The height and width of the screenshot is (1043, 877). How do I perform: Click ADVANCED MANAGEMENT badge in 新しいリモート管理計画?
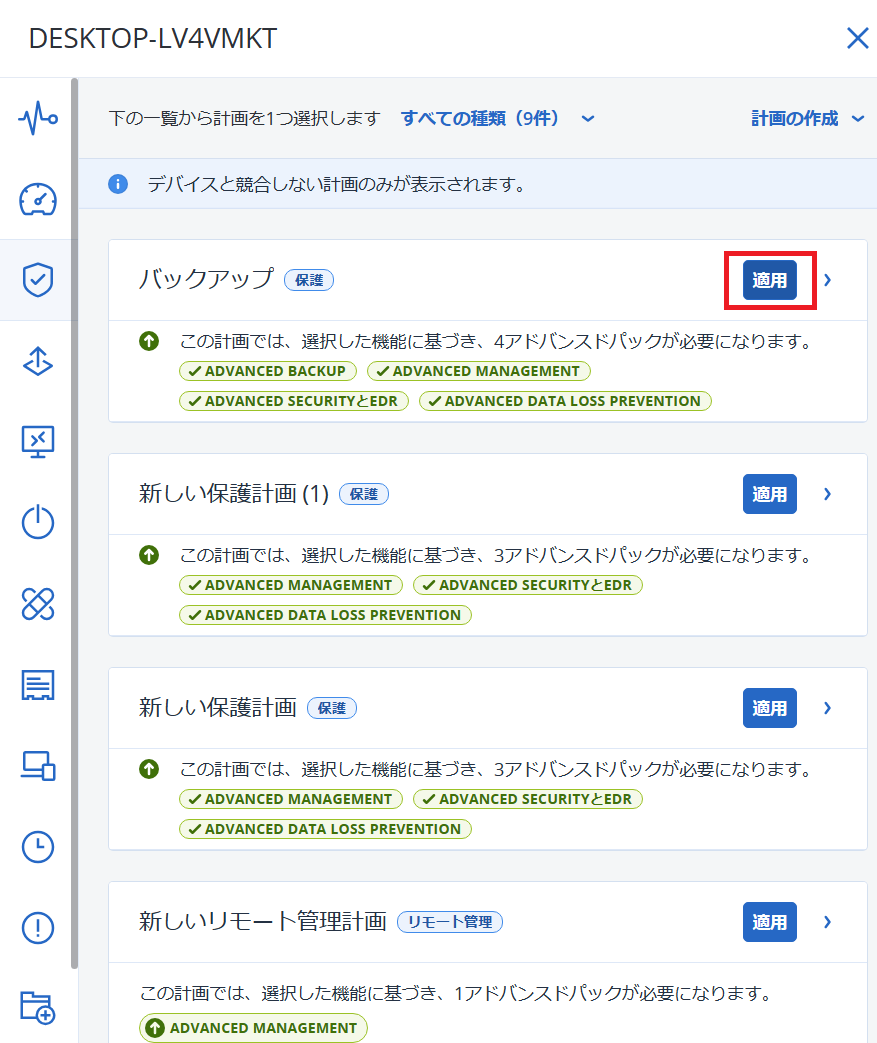point(254,1028)
